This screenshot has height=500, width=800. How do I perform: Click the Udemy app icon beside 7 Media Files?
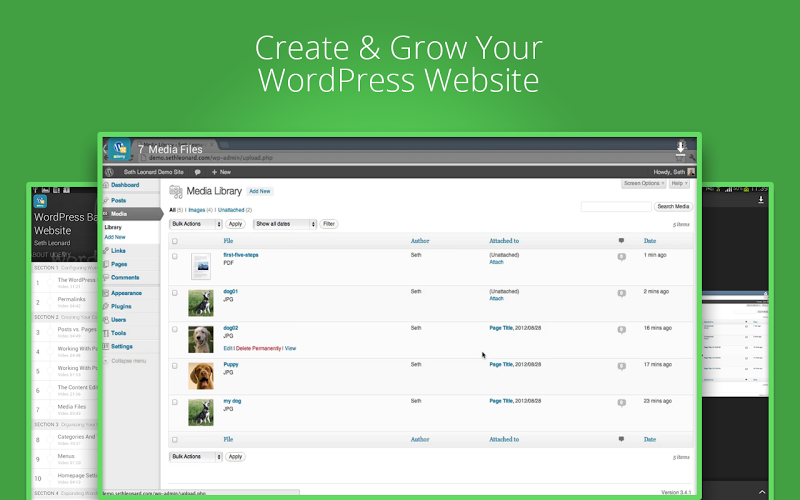tap(119, 149)
